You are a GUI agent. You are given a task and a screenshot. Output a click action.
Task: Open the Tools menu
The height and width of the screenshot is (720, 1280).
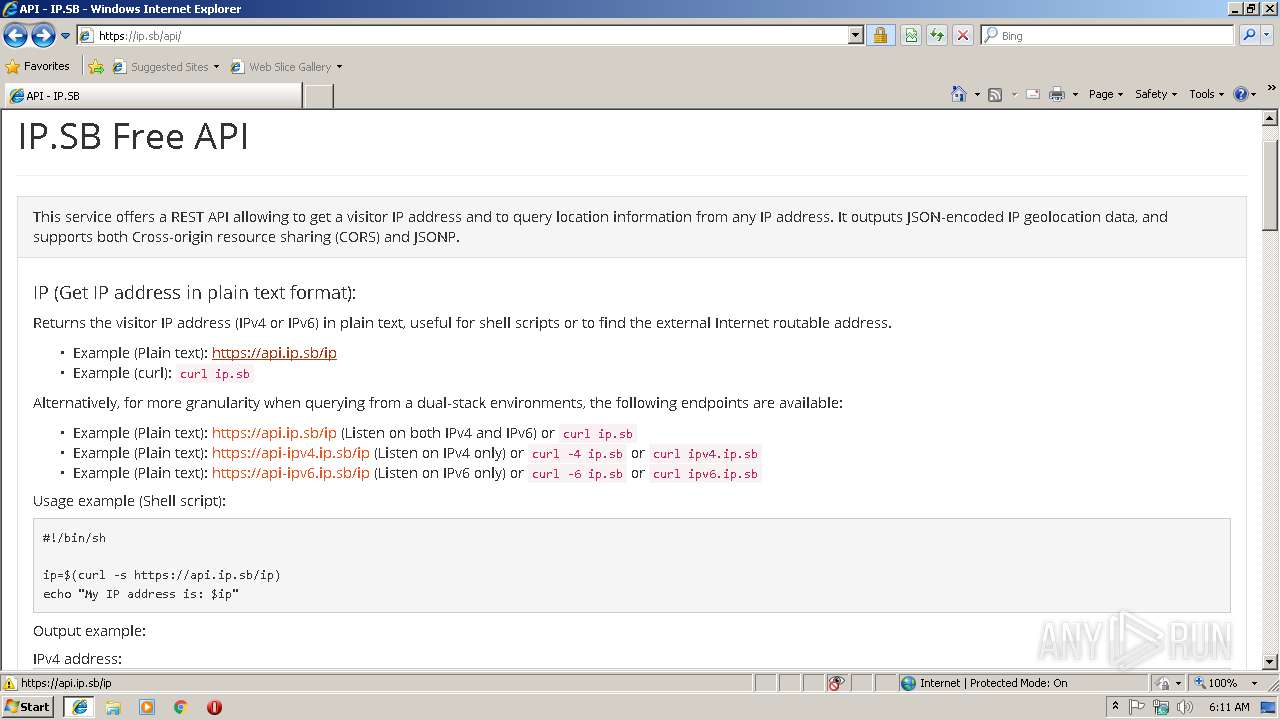point(1206,94)
